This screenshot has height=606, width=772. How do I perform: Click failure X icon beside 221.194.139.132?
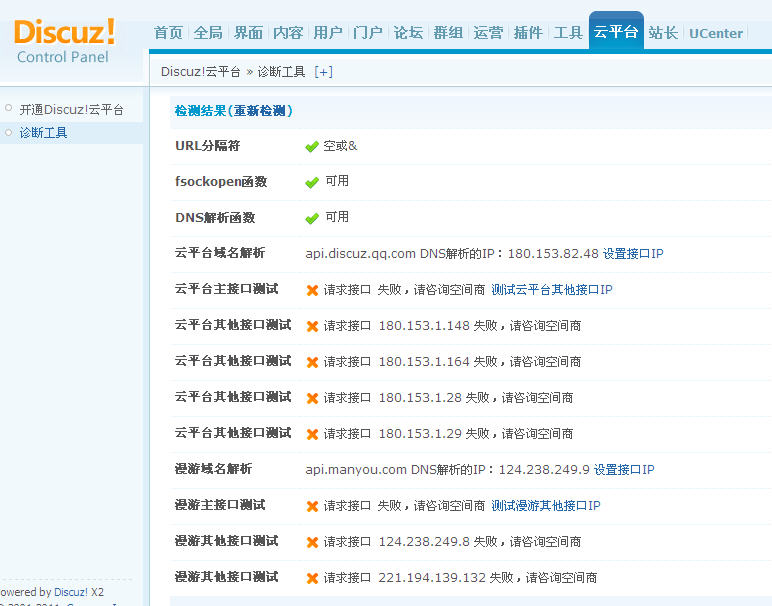(x=312, y=578)
